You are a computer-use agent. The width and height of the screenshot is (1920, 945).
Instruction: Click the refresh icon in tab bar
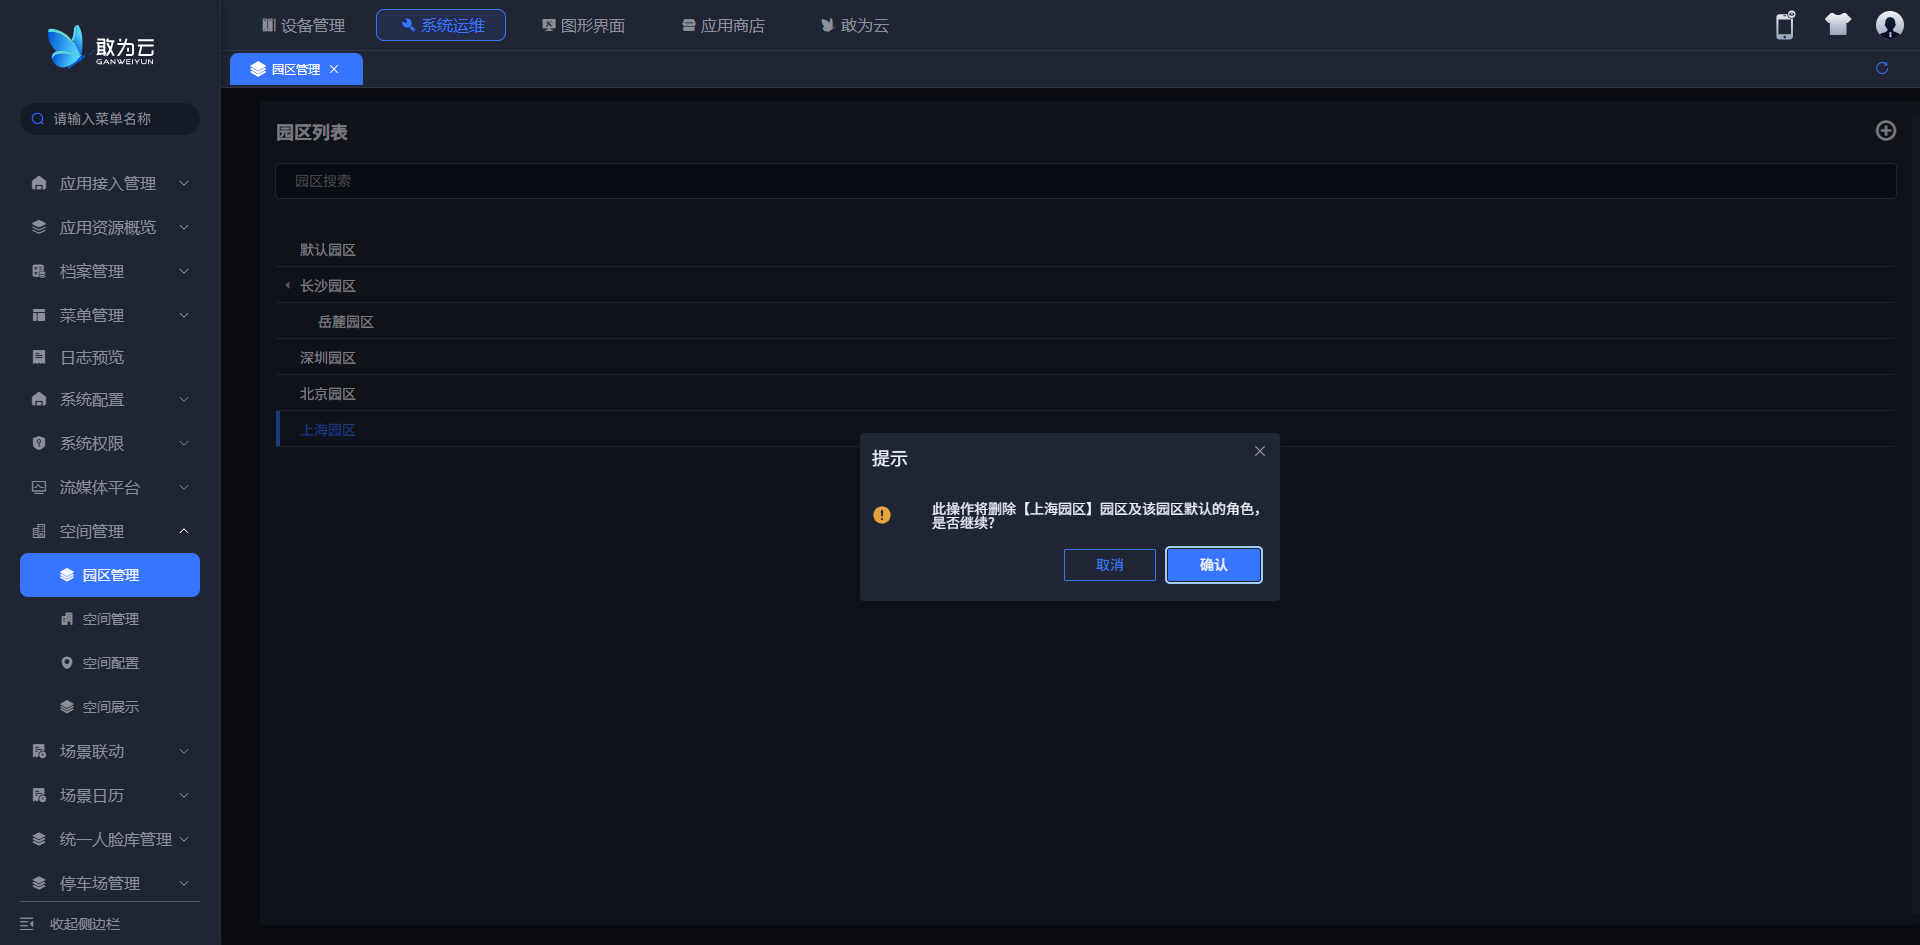(x=1881, y=68)
